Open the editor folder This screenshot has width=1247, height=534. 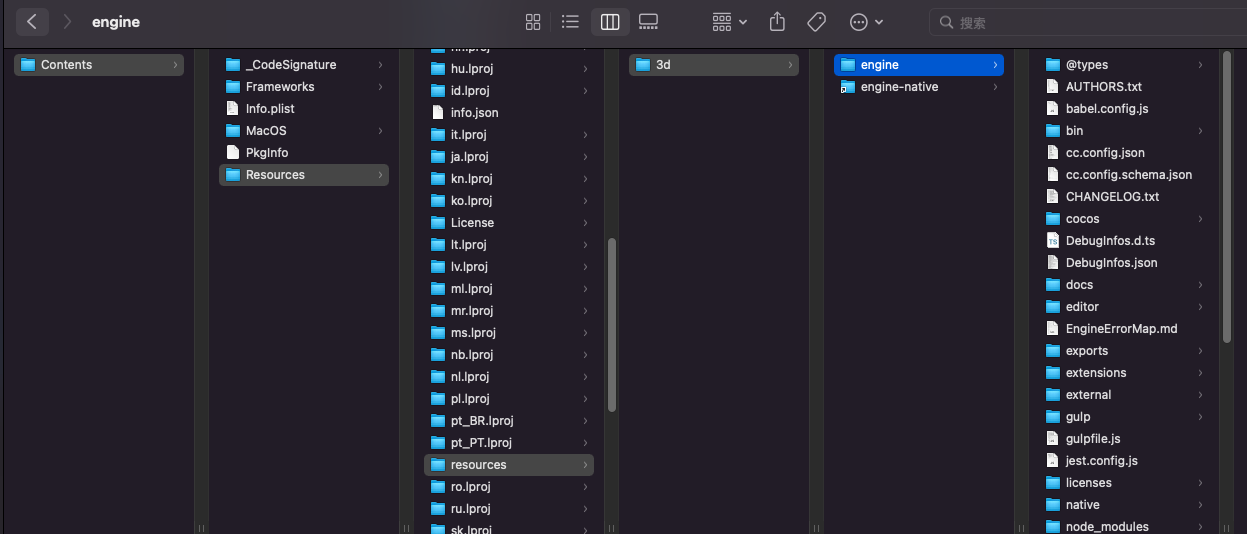[x=1124, y=307]
